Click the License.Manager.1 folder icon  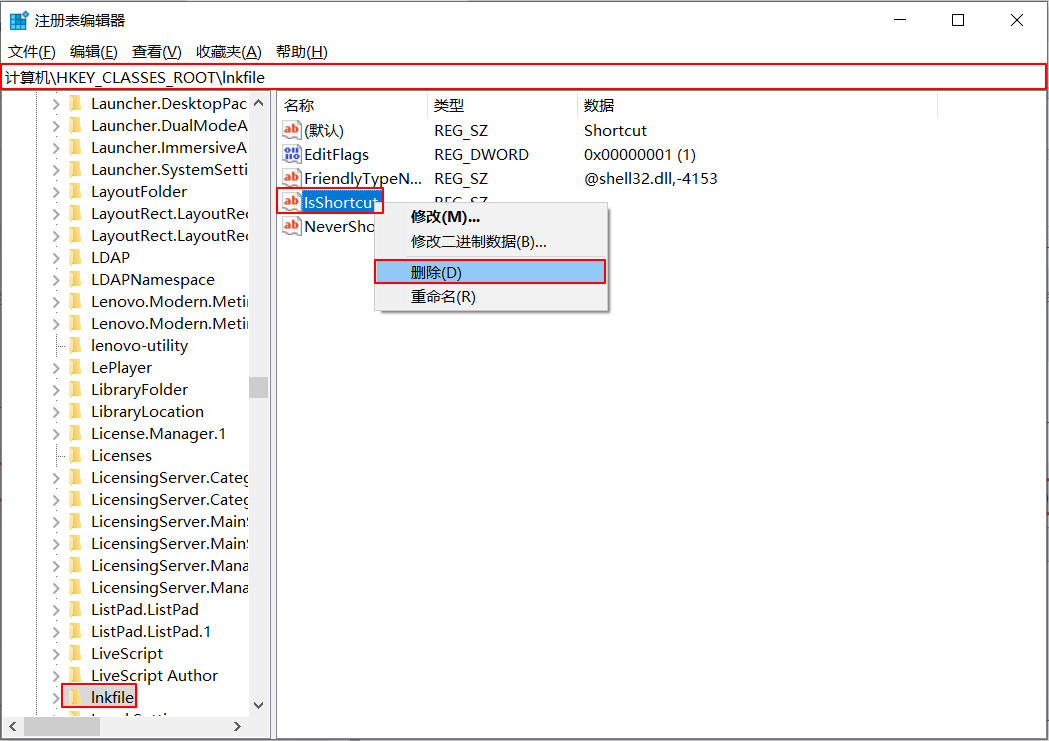76,433
